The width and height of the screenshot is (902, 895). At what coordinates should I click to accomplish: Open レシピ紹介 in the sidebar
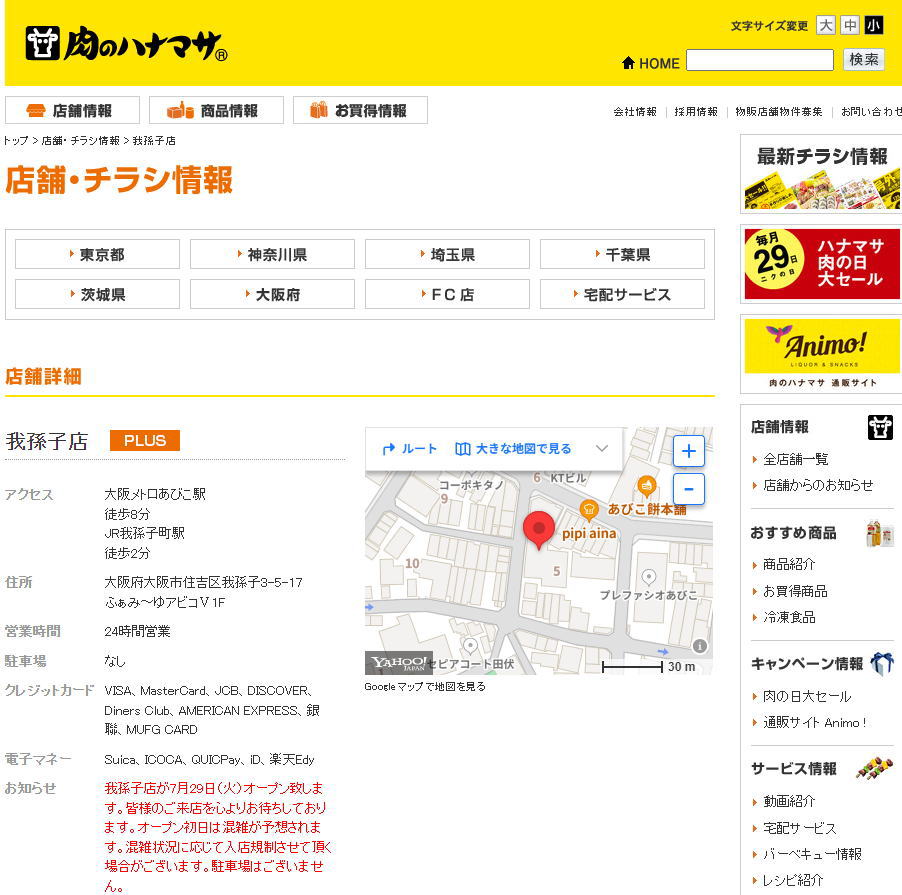pyautogui.click(x=793, y=880)
